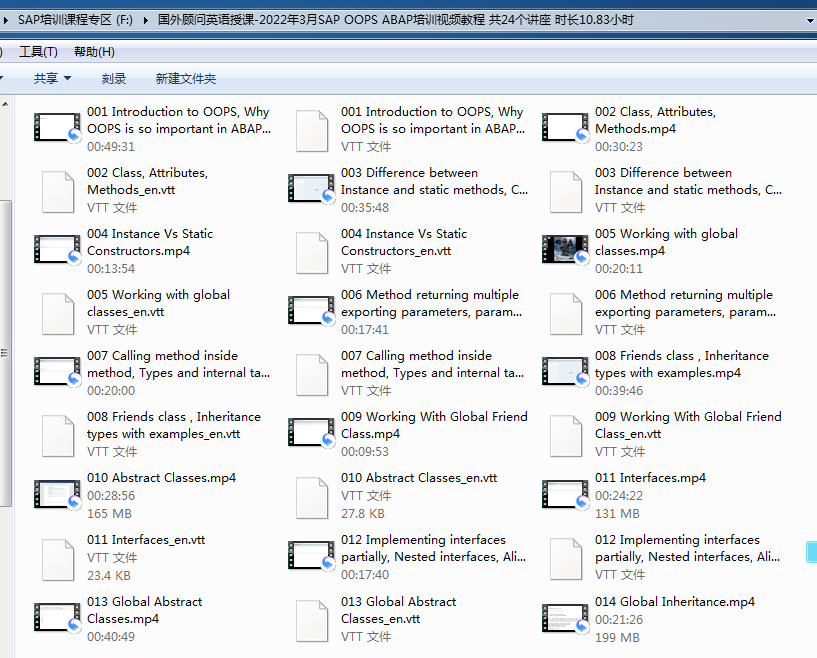The height and width of the screenshot is (658, 817).
Task: Select the 009 Global Friend Class_en.vtt file icon
Action: point(566,436)
